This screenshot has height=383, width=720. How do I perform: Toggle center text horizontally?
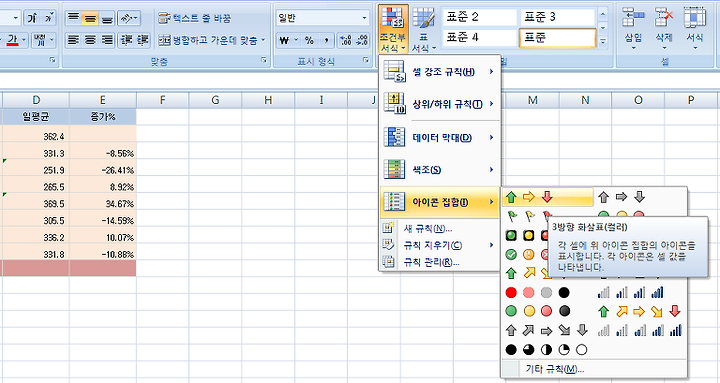(x=90, y=40)
